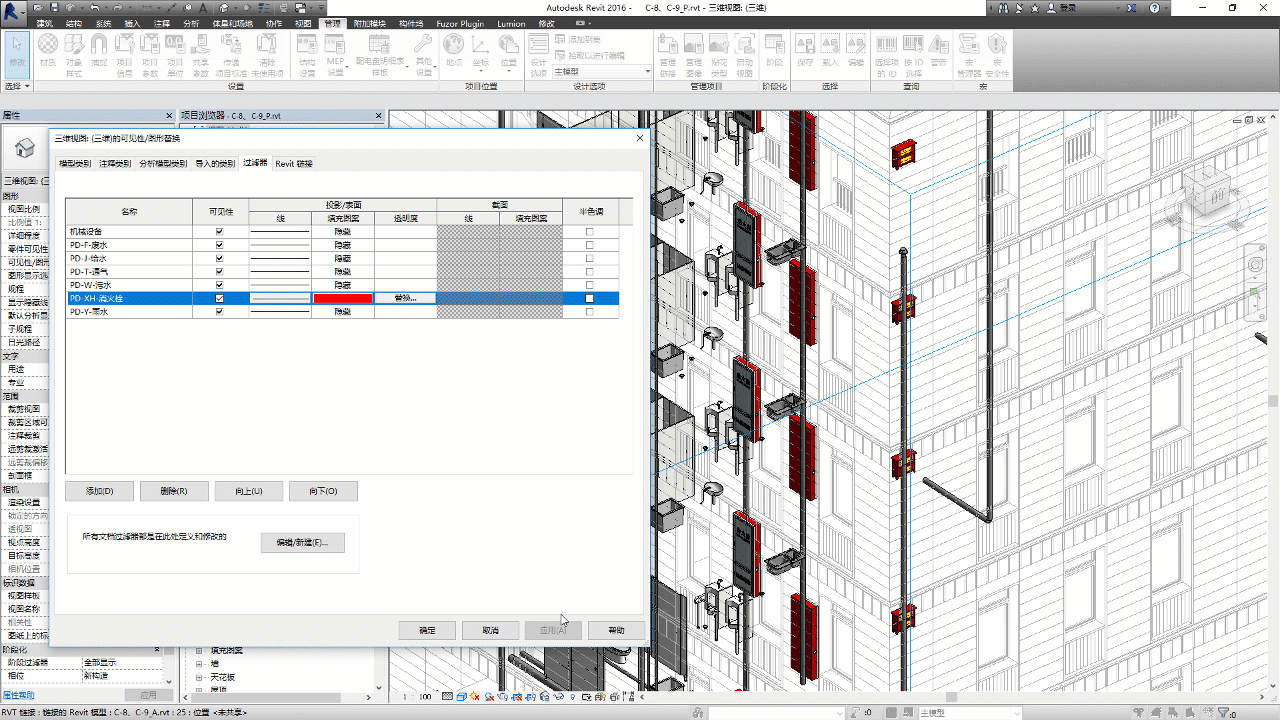The image size is (1280, 720).
Task: Click red fill pattern swatch for PD-XH-消火栓
Action: coord(343,298)
